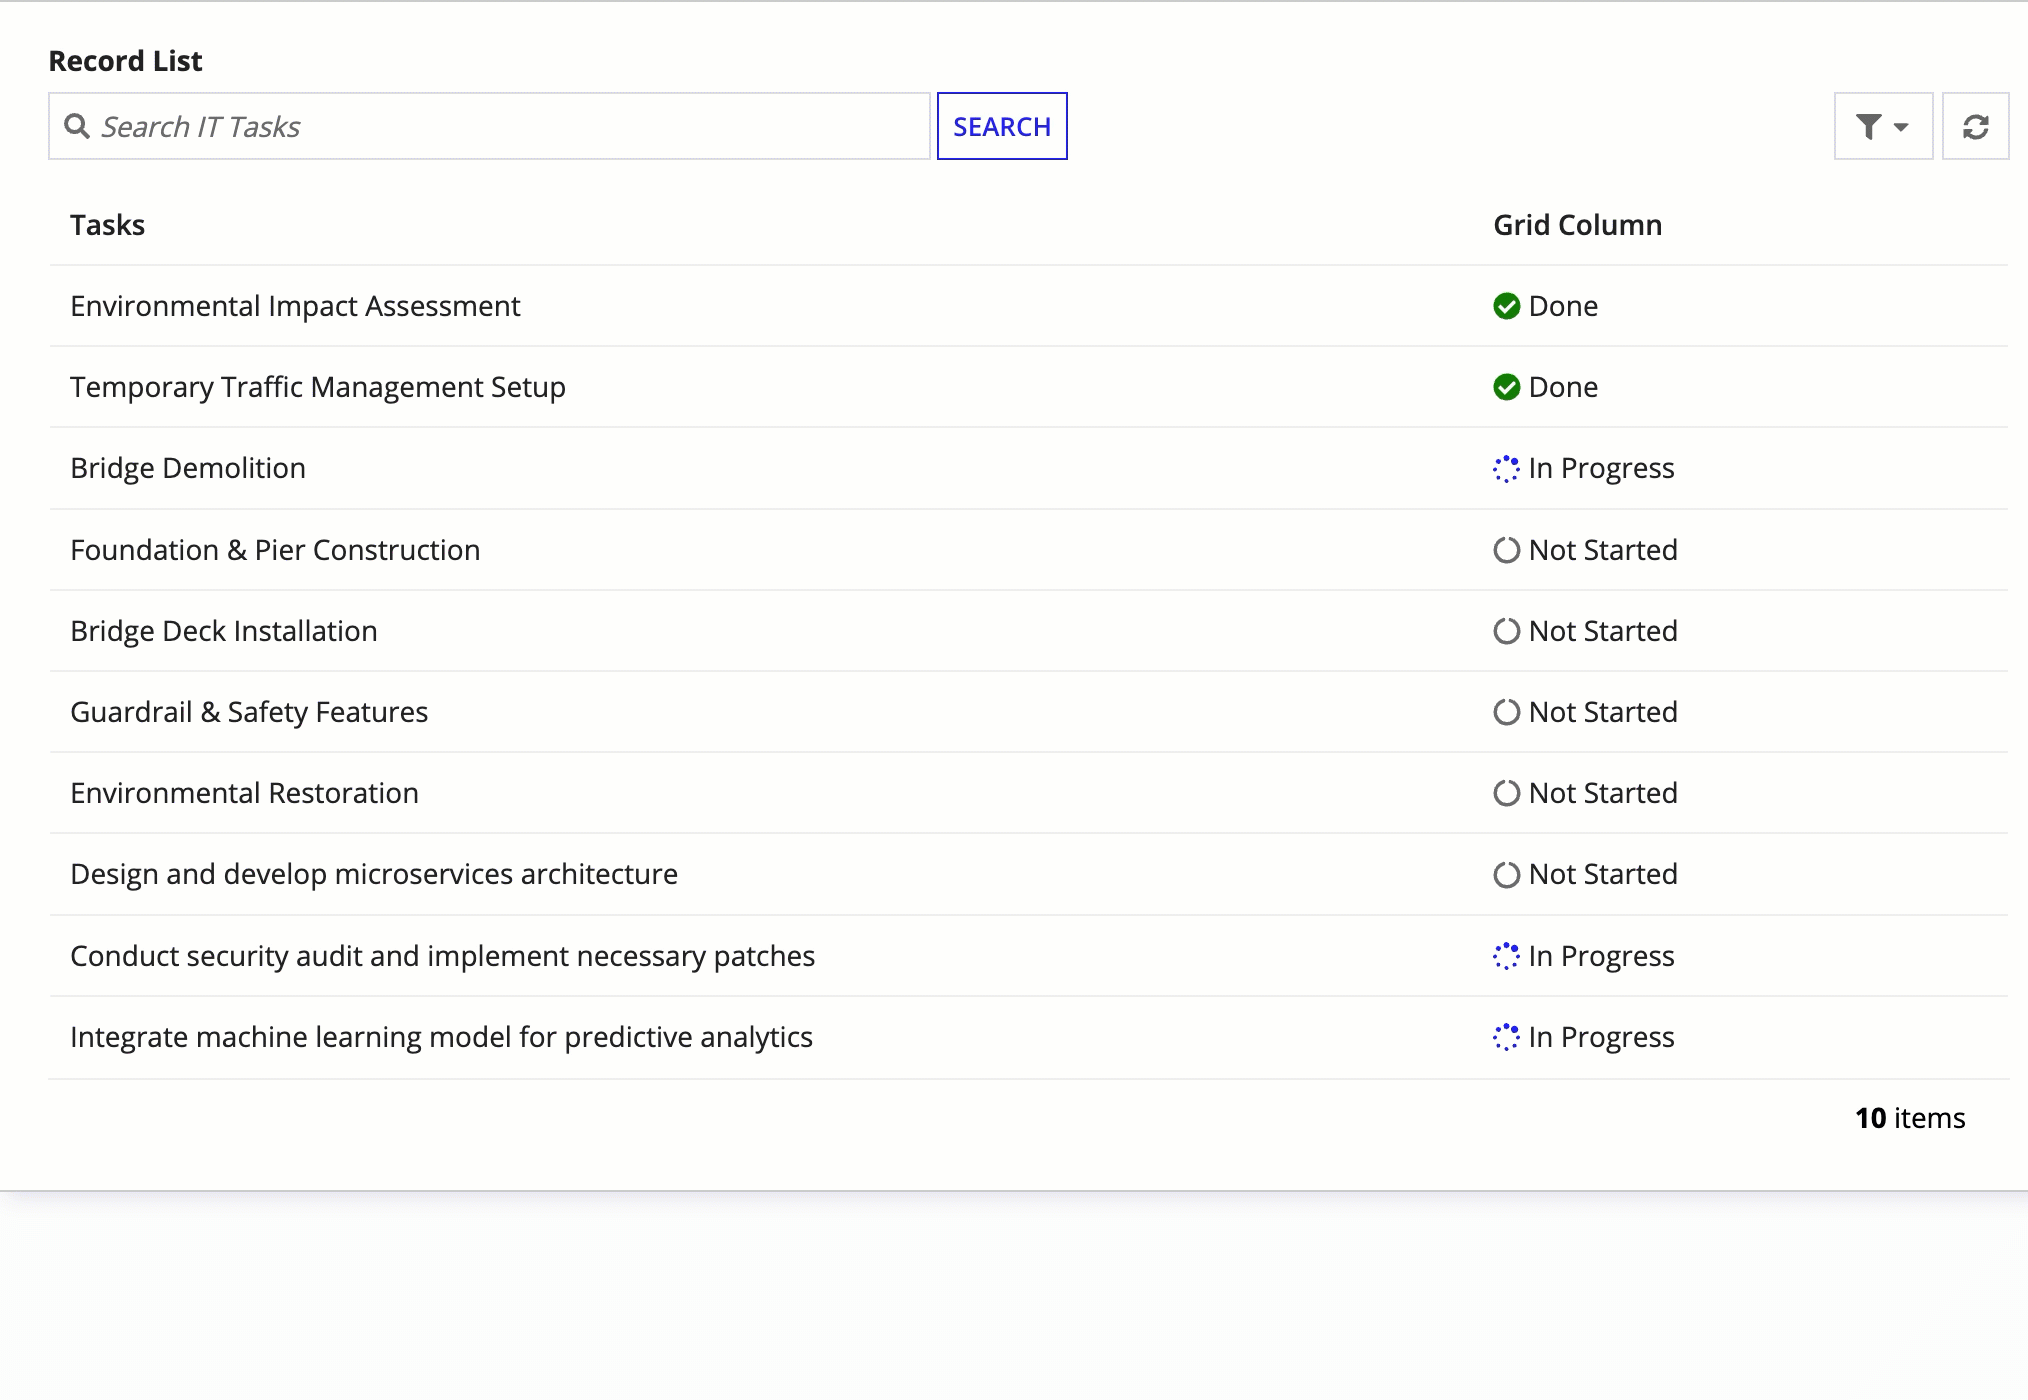This screenshot has width=2028, height=1400.
Task: Click In Progress text for Bridge Demolition
Action: [1601, 468]
